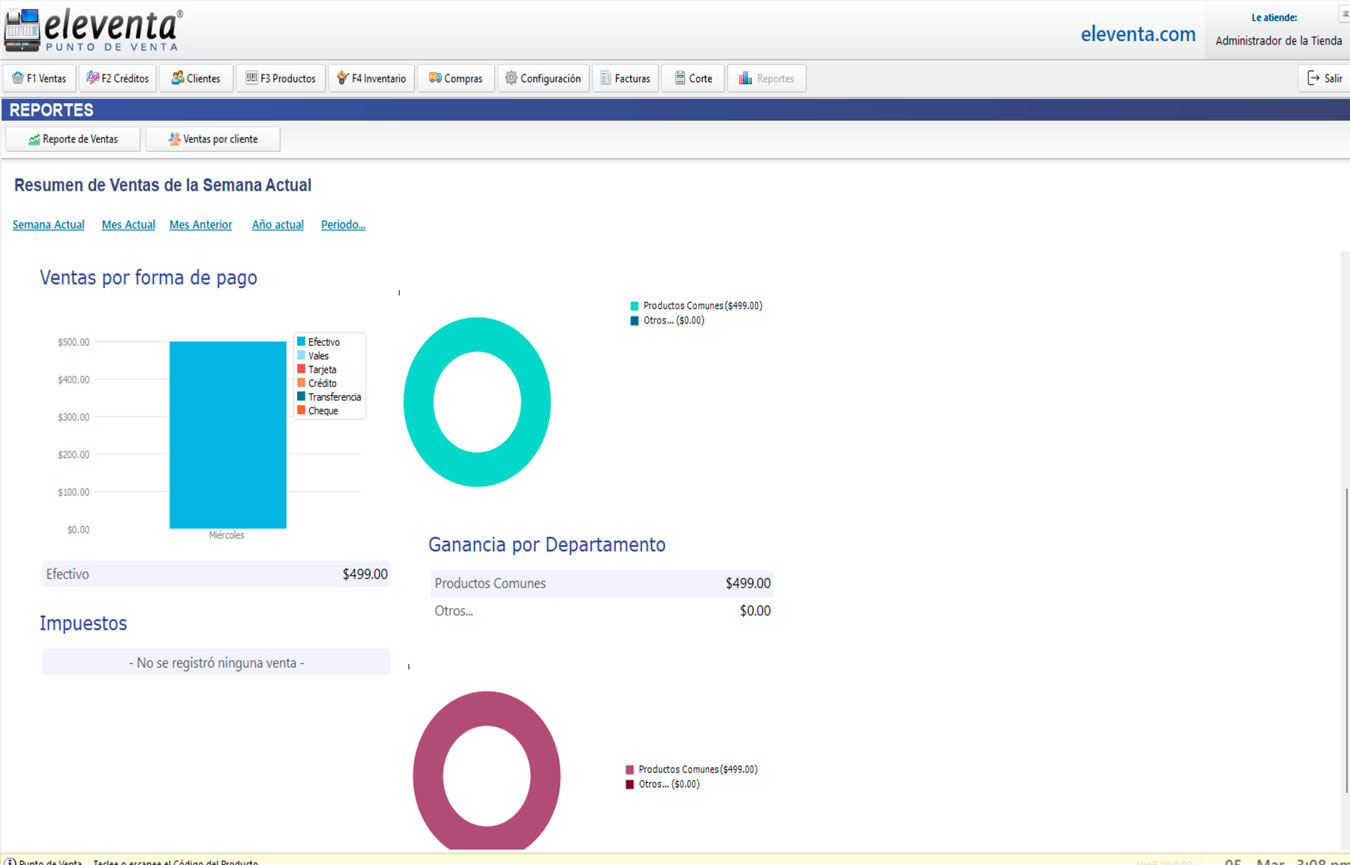Open the F2 Créditos module
1350x865 pixels.
(117, 79)
